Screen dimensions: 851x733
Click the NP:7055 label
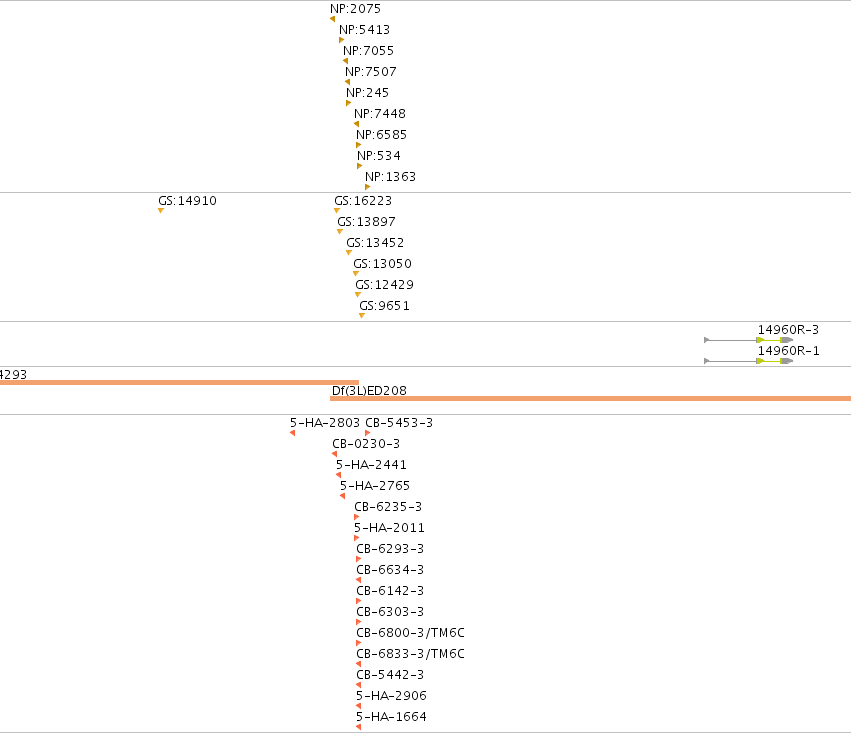click(369, 51)
